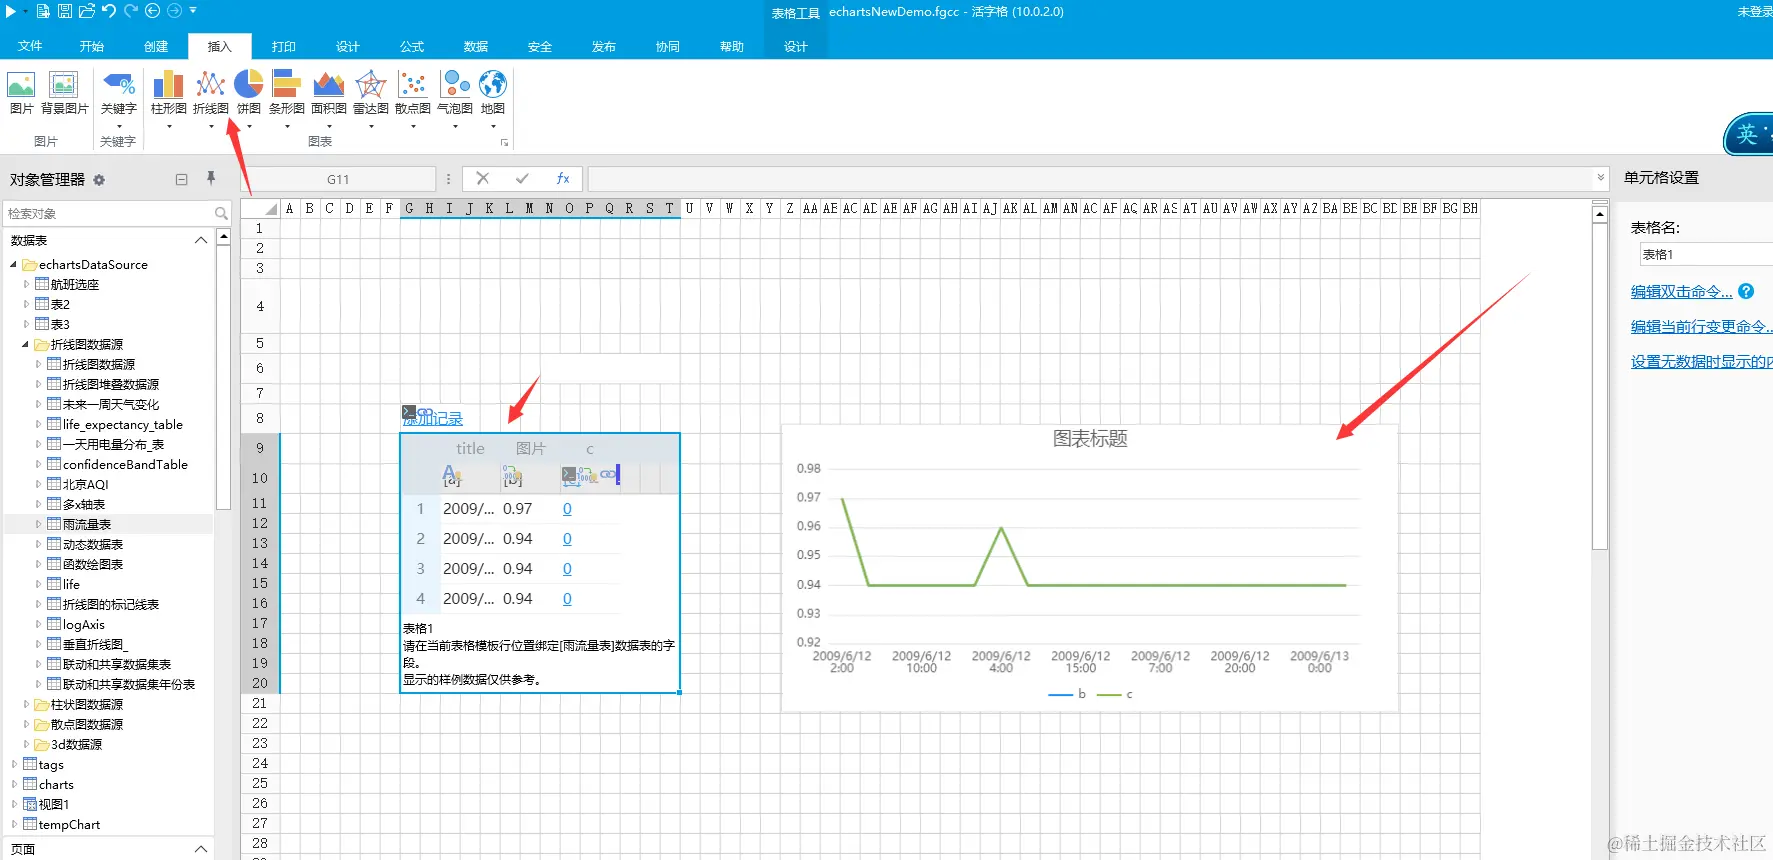1773x860 pixels.
Task: Click the 设置无数据时显示的 link
Action: (1701, 361)
